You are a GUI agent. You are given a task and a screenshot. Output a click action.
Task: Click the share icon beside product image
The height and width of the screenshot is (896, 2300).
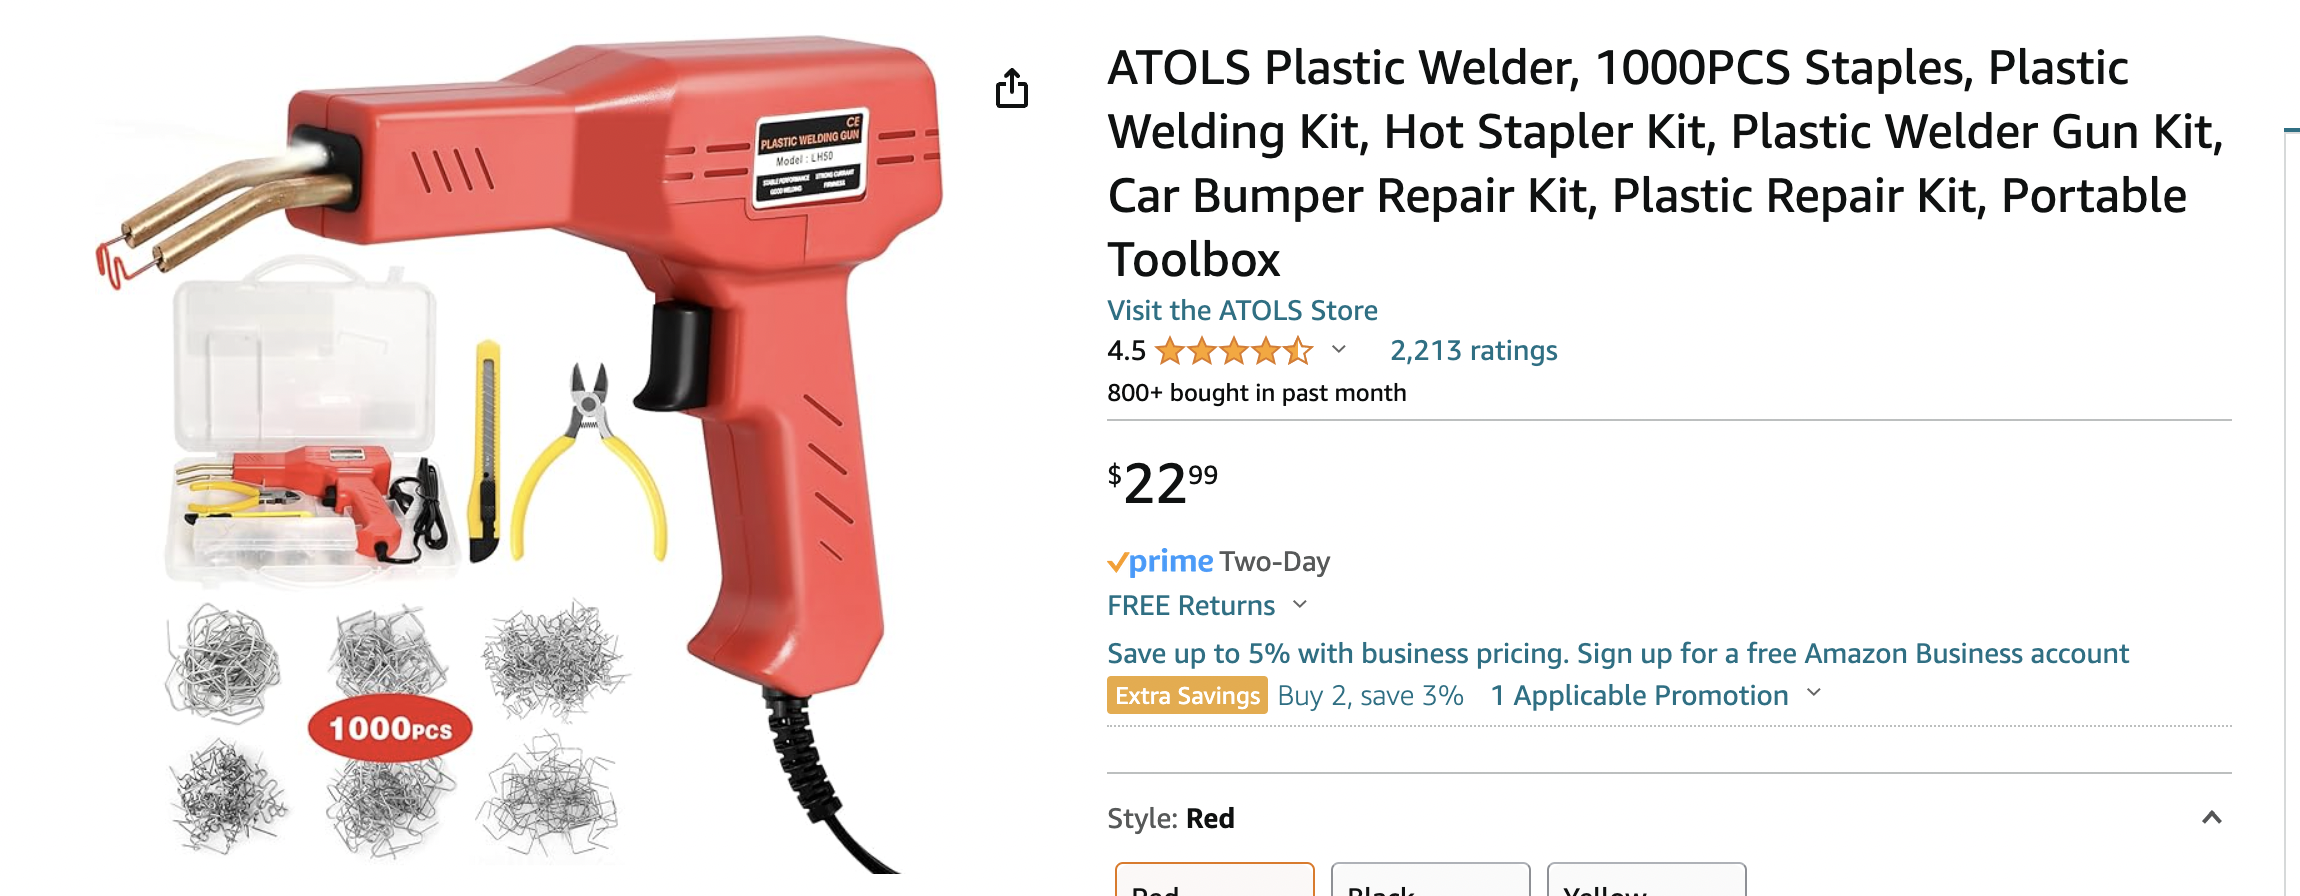[1011, 89]
